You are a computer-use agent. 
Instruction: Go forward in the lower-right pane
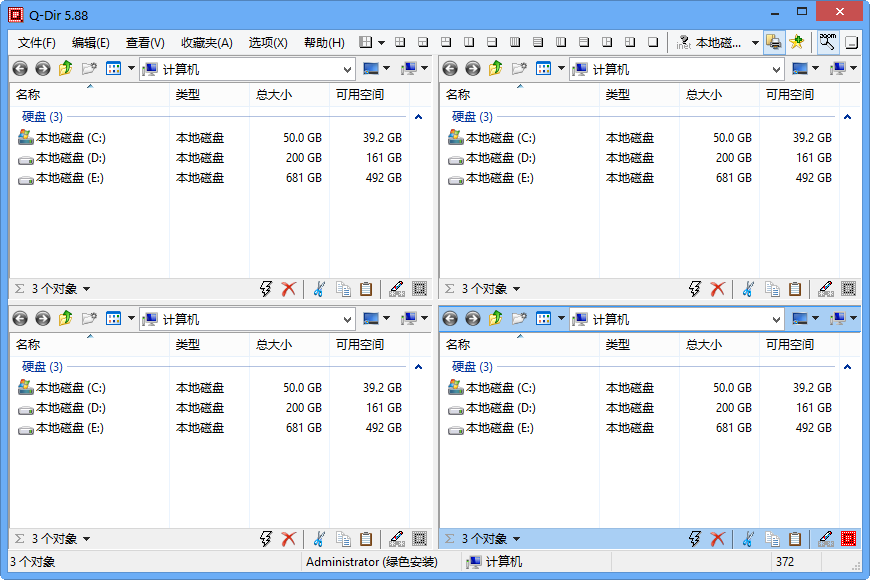tap(473, 319)
